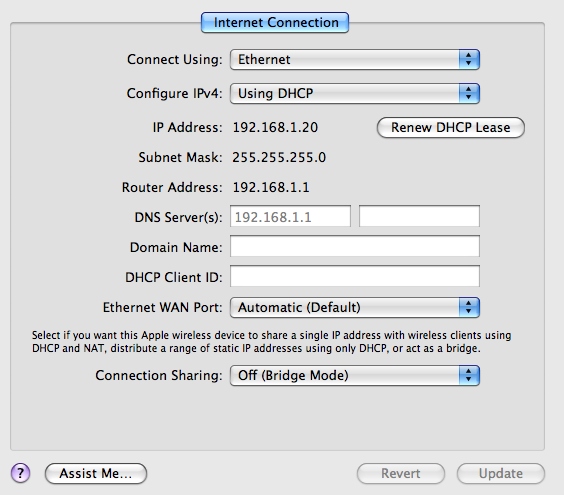The height and width of the screenshot is (495, 564).
Task: Open the help question mark button
Action: tap(21, 473)
